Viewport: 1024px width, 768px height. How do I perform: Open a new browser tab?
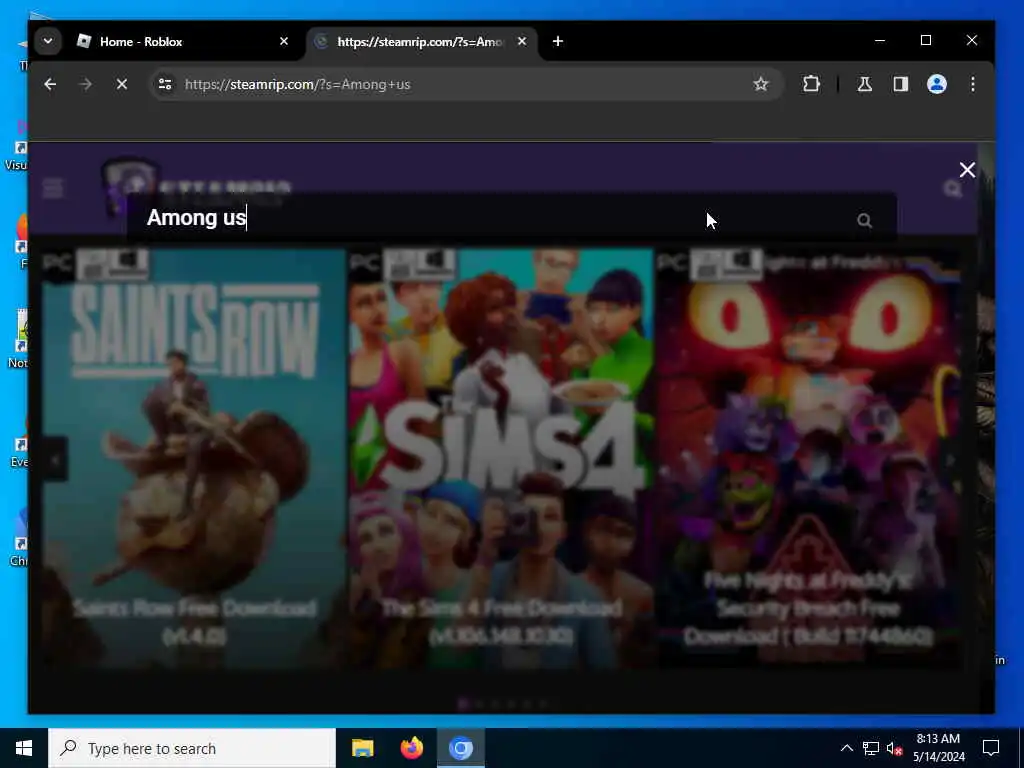coord(558,41)
